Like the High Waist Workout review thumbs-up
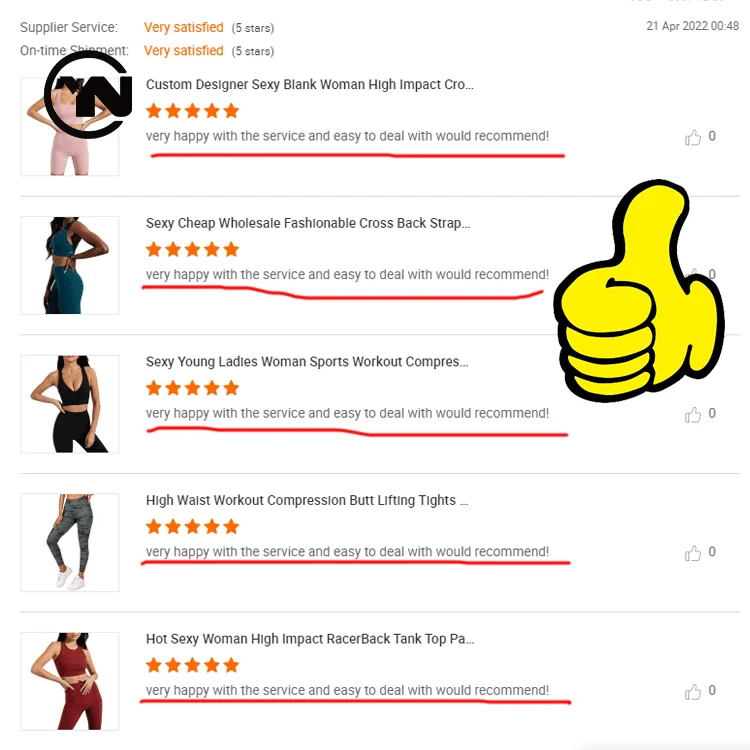Viewport: 750px width, 750px height. pos(693,553)
